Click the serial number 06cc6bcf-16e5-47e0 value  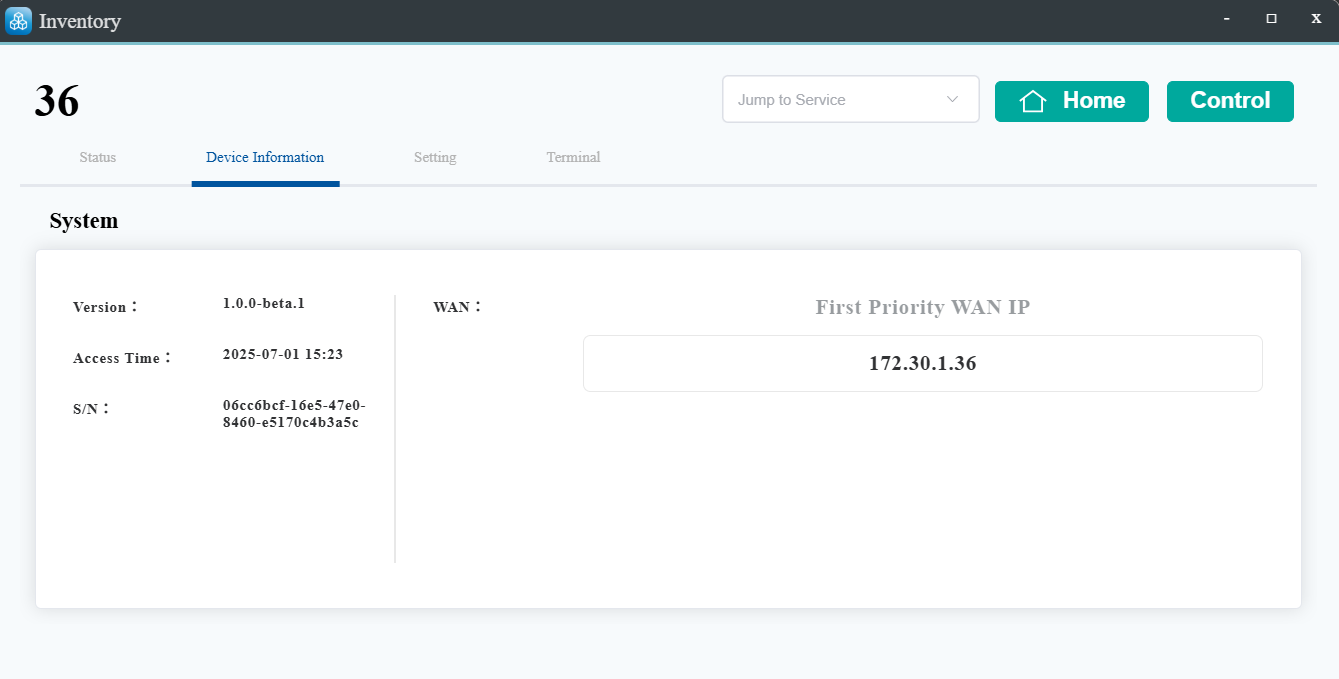[x=294, y=414]
